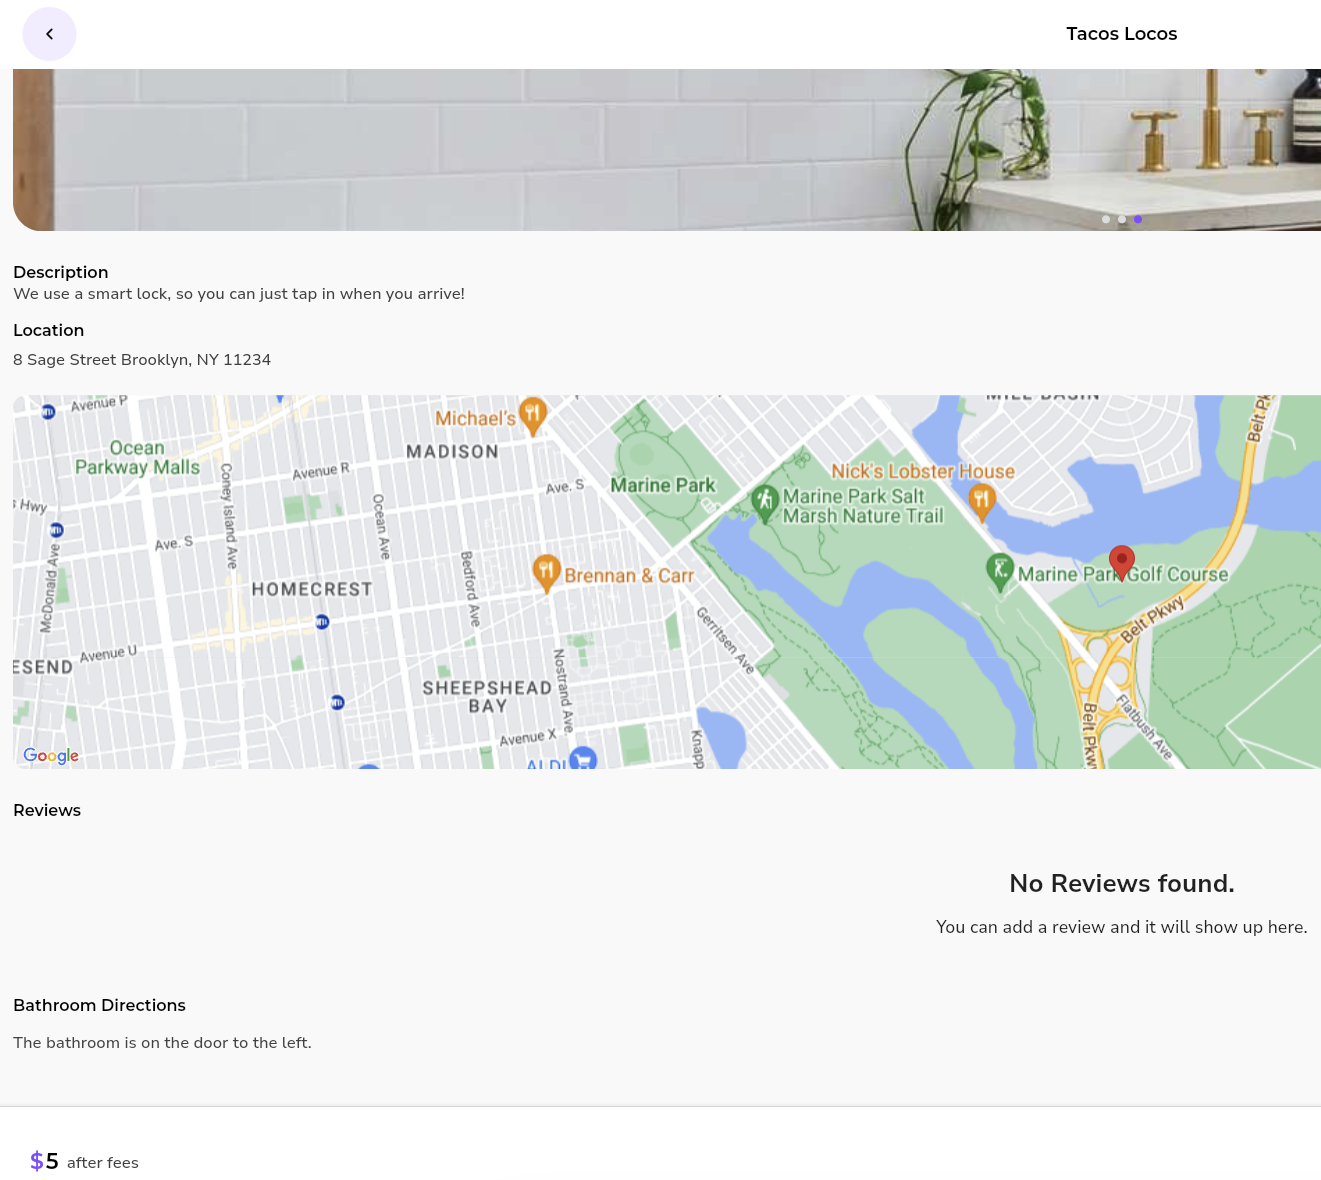This screenshot has width=1321, height=1180.
Task: Select Michael's restaurant marker on map
Action: pos(533,413)
